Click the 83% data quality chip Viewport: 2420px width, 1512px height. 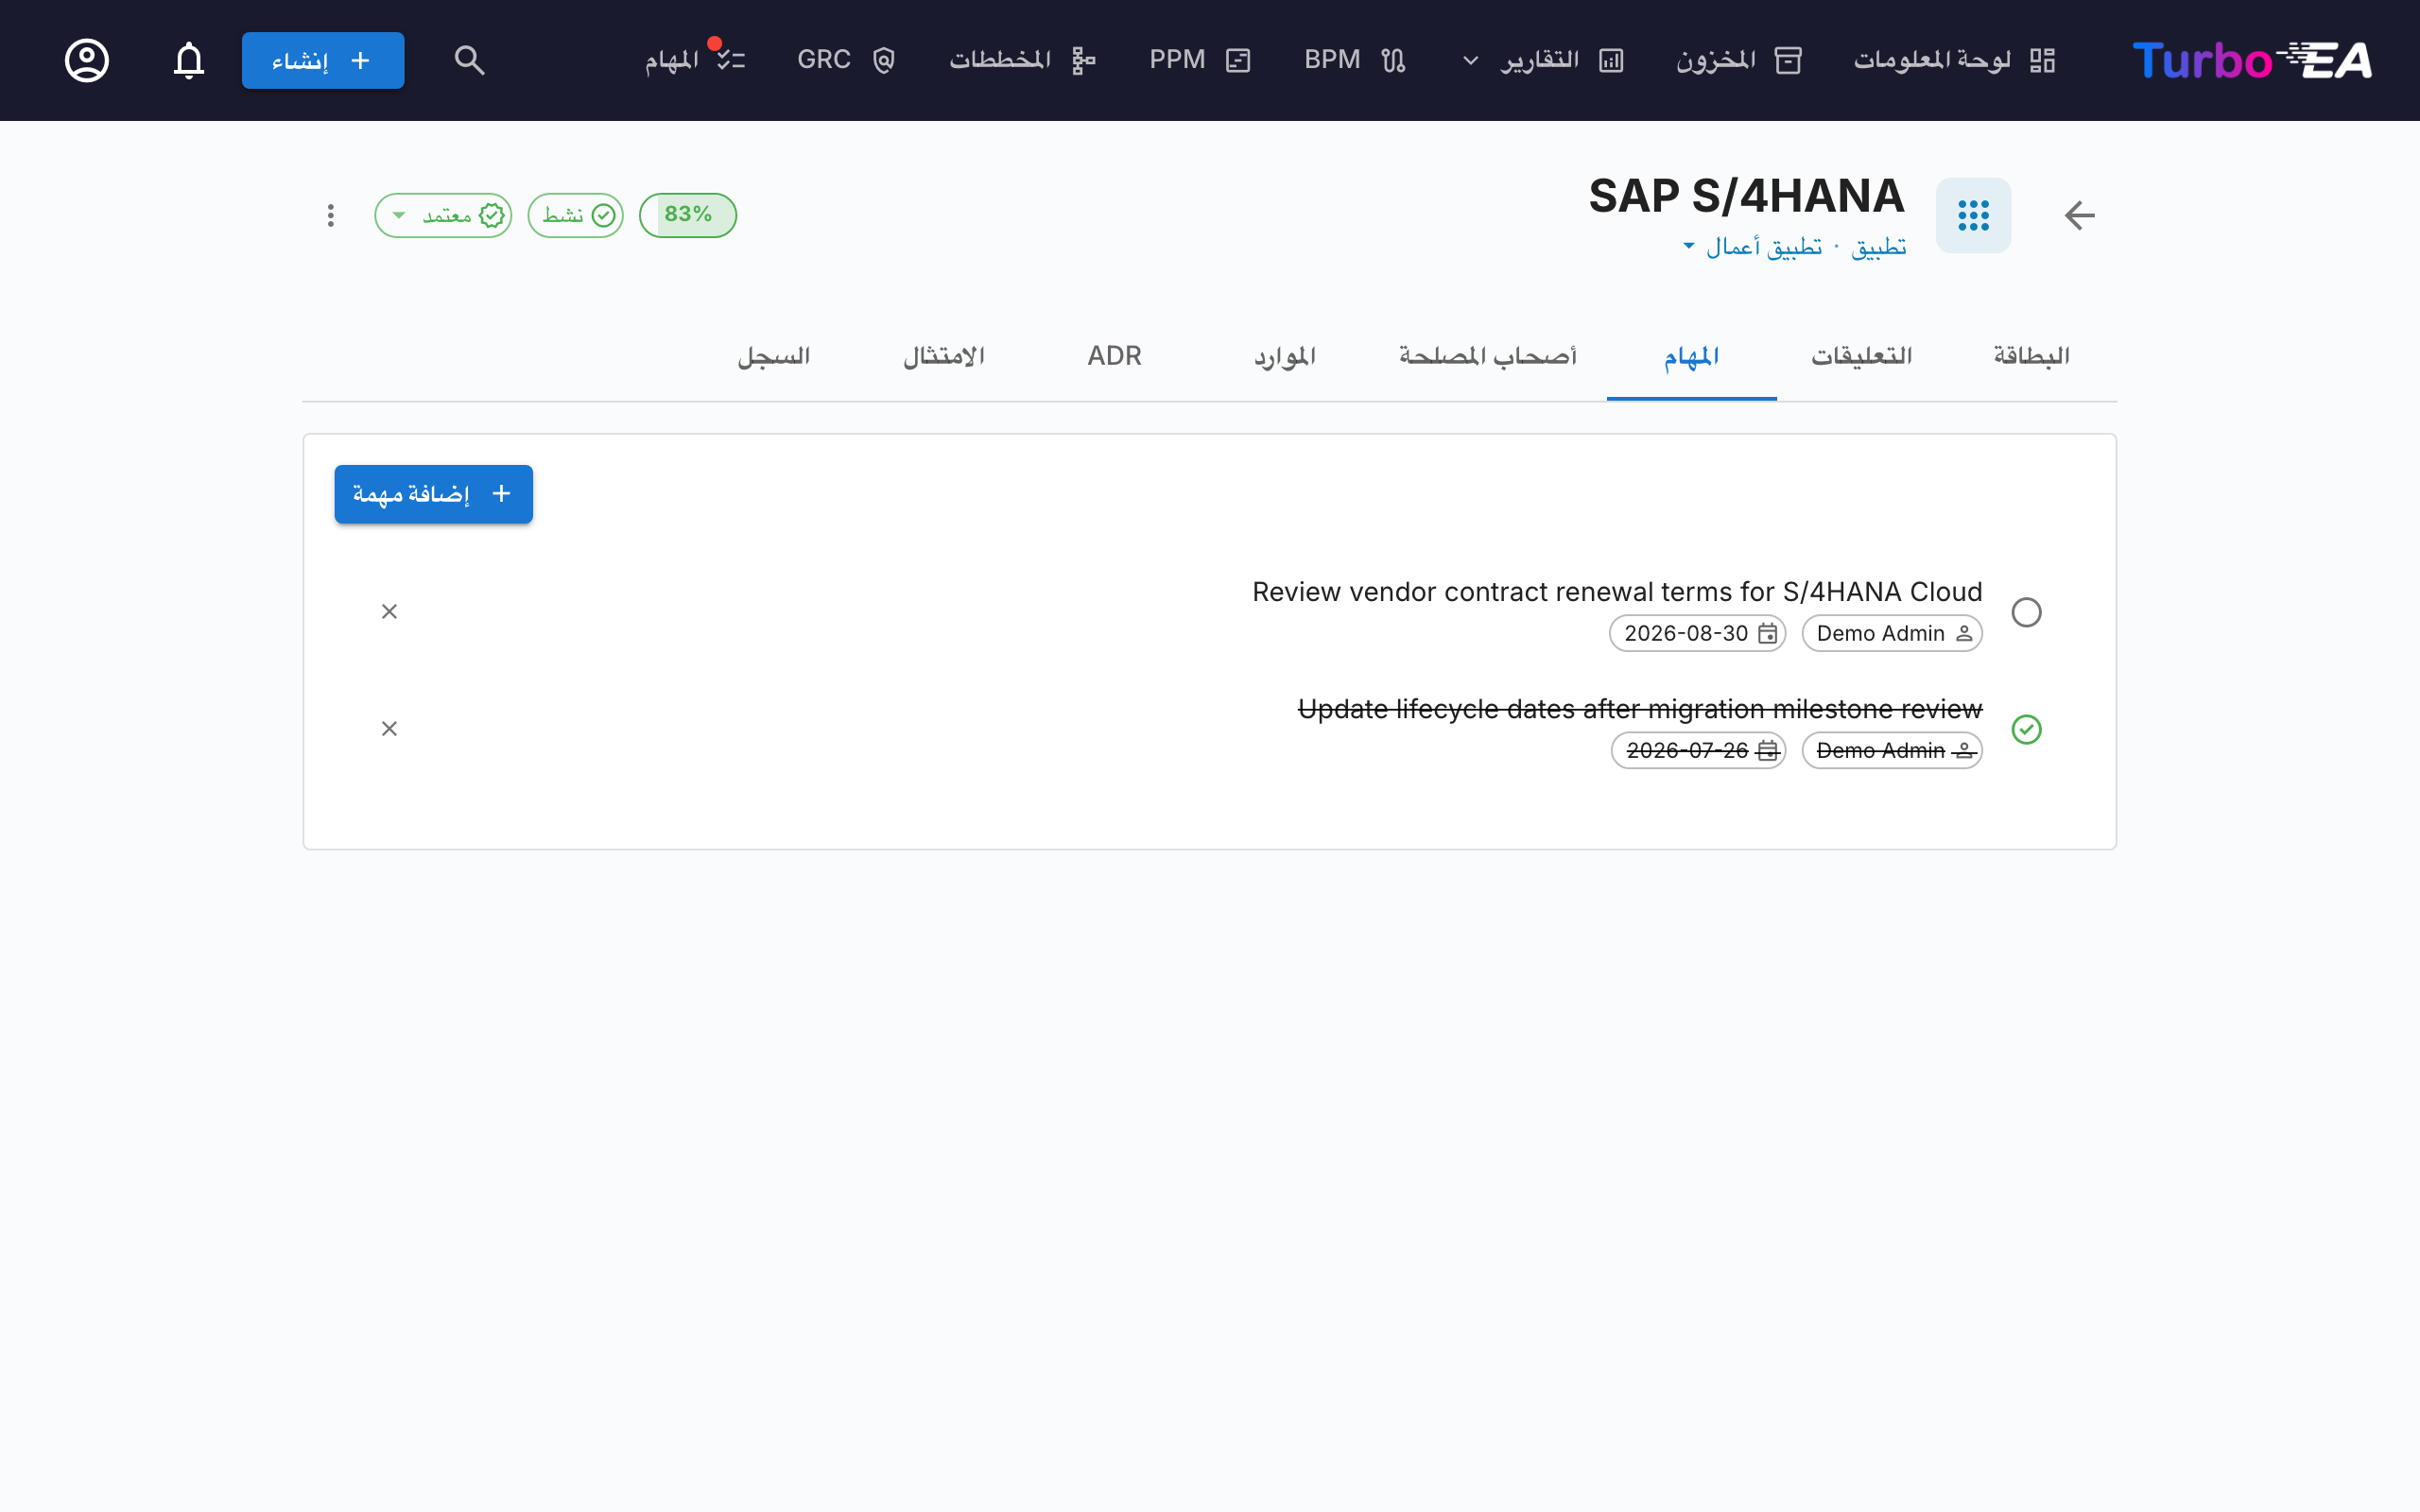coord(688,215)
